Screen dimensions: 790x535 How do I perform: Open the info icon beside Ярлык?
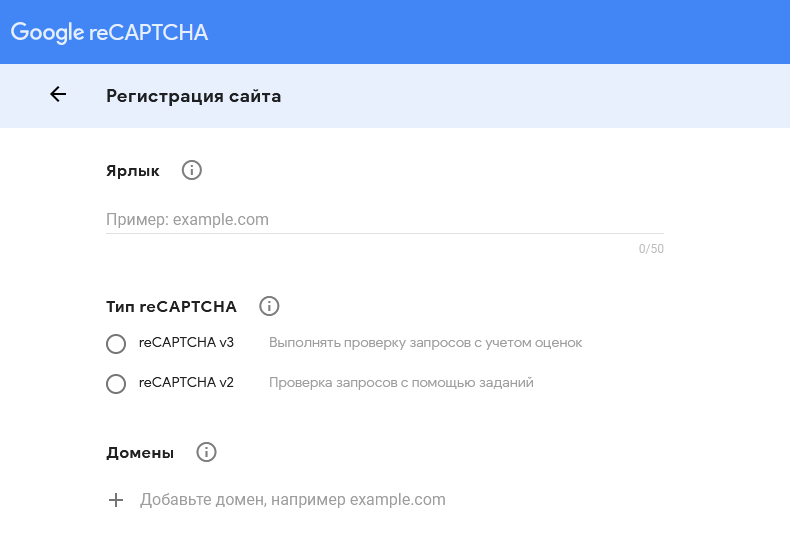click(191, 170)
